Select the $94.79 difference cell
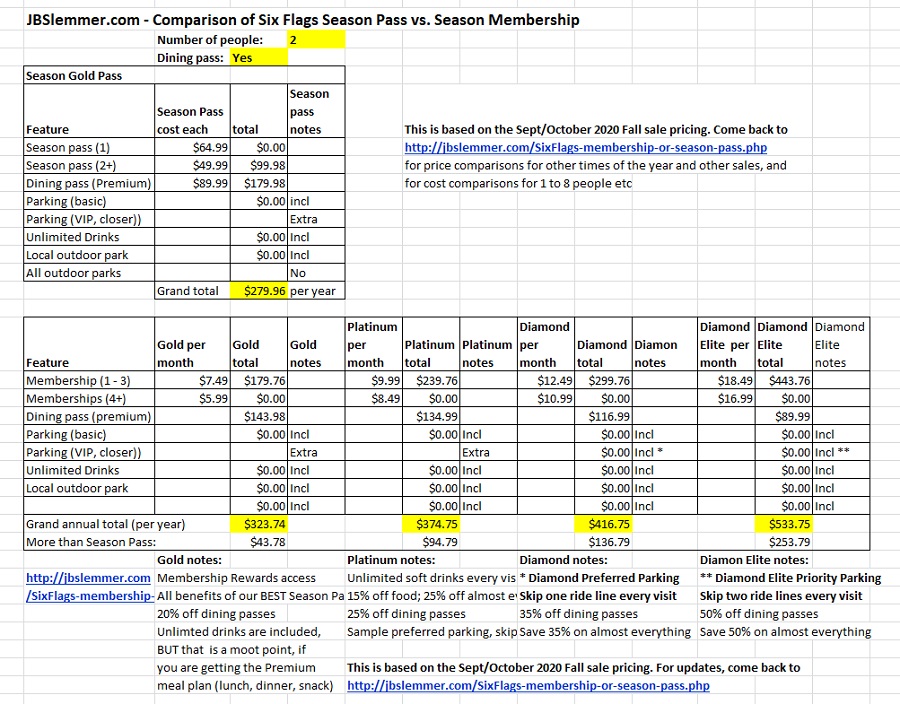The image size is (900, 704). tap(431, 542)
